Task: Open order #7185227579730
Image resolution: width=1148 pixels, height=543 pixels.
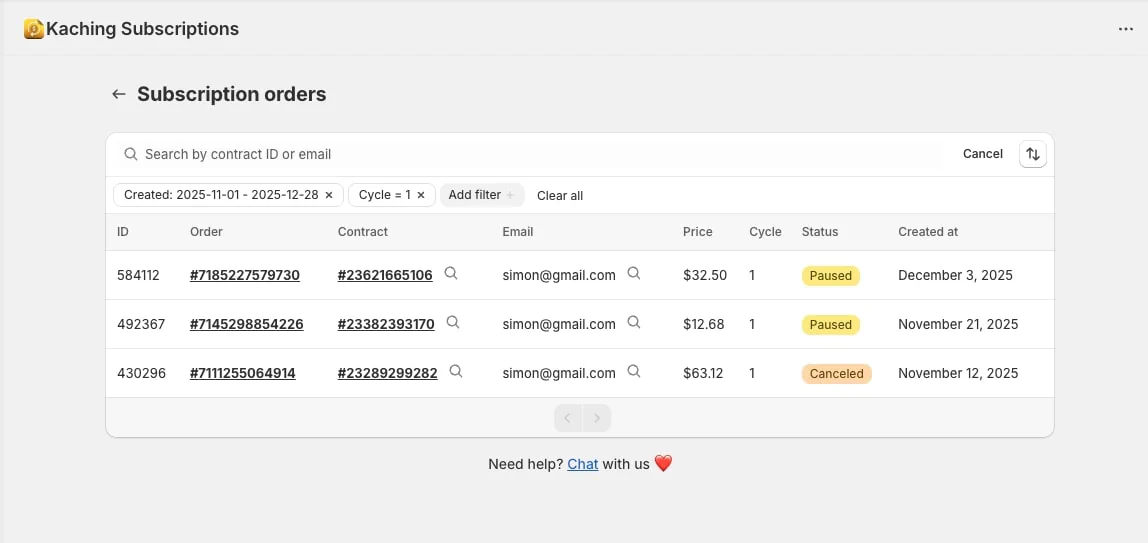Action: coord(245,275)
